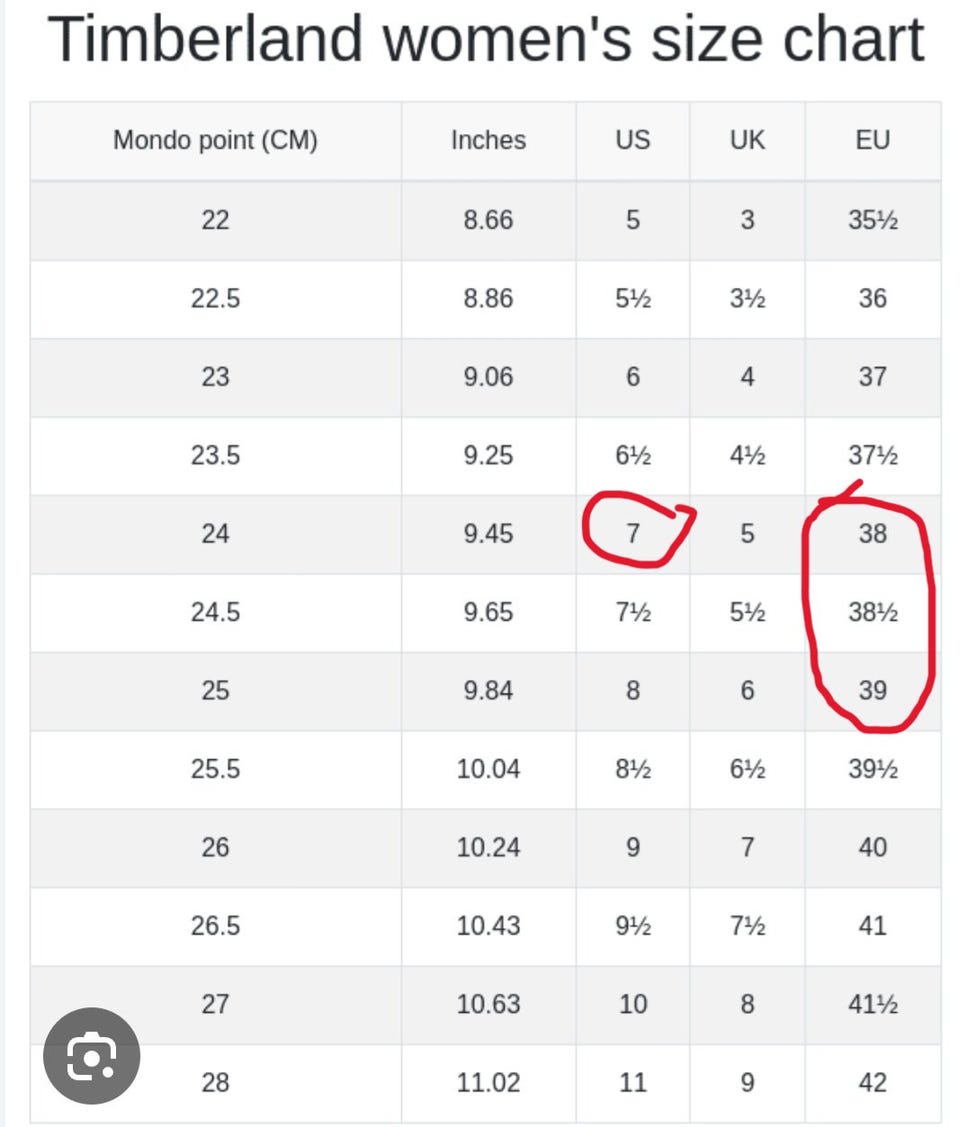The width and height of the screenshot is (960, 1127).
Task: Tap the Google Lens search icon
Action: pyautogui.click(x=91, y=1055)
